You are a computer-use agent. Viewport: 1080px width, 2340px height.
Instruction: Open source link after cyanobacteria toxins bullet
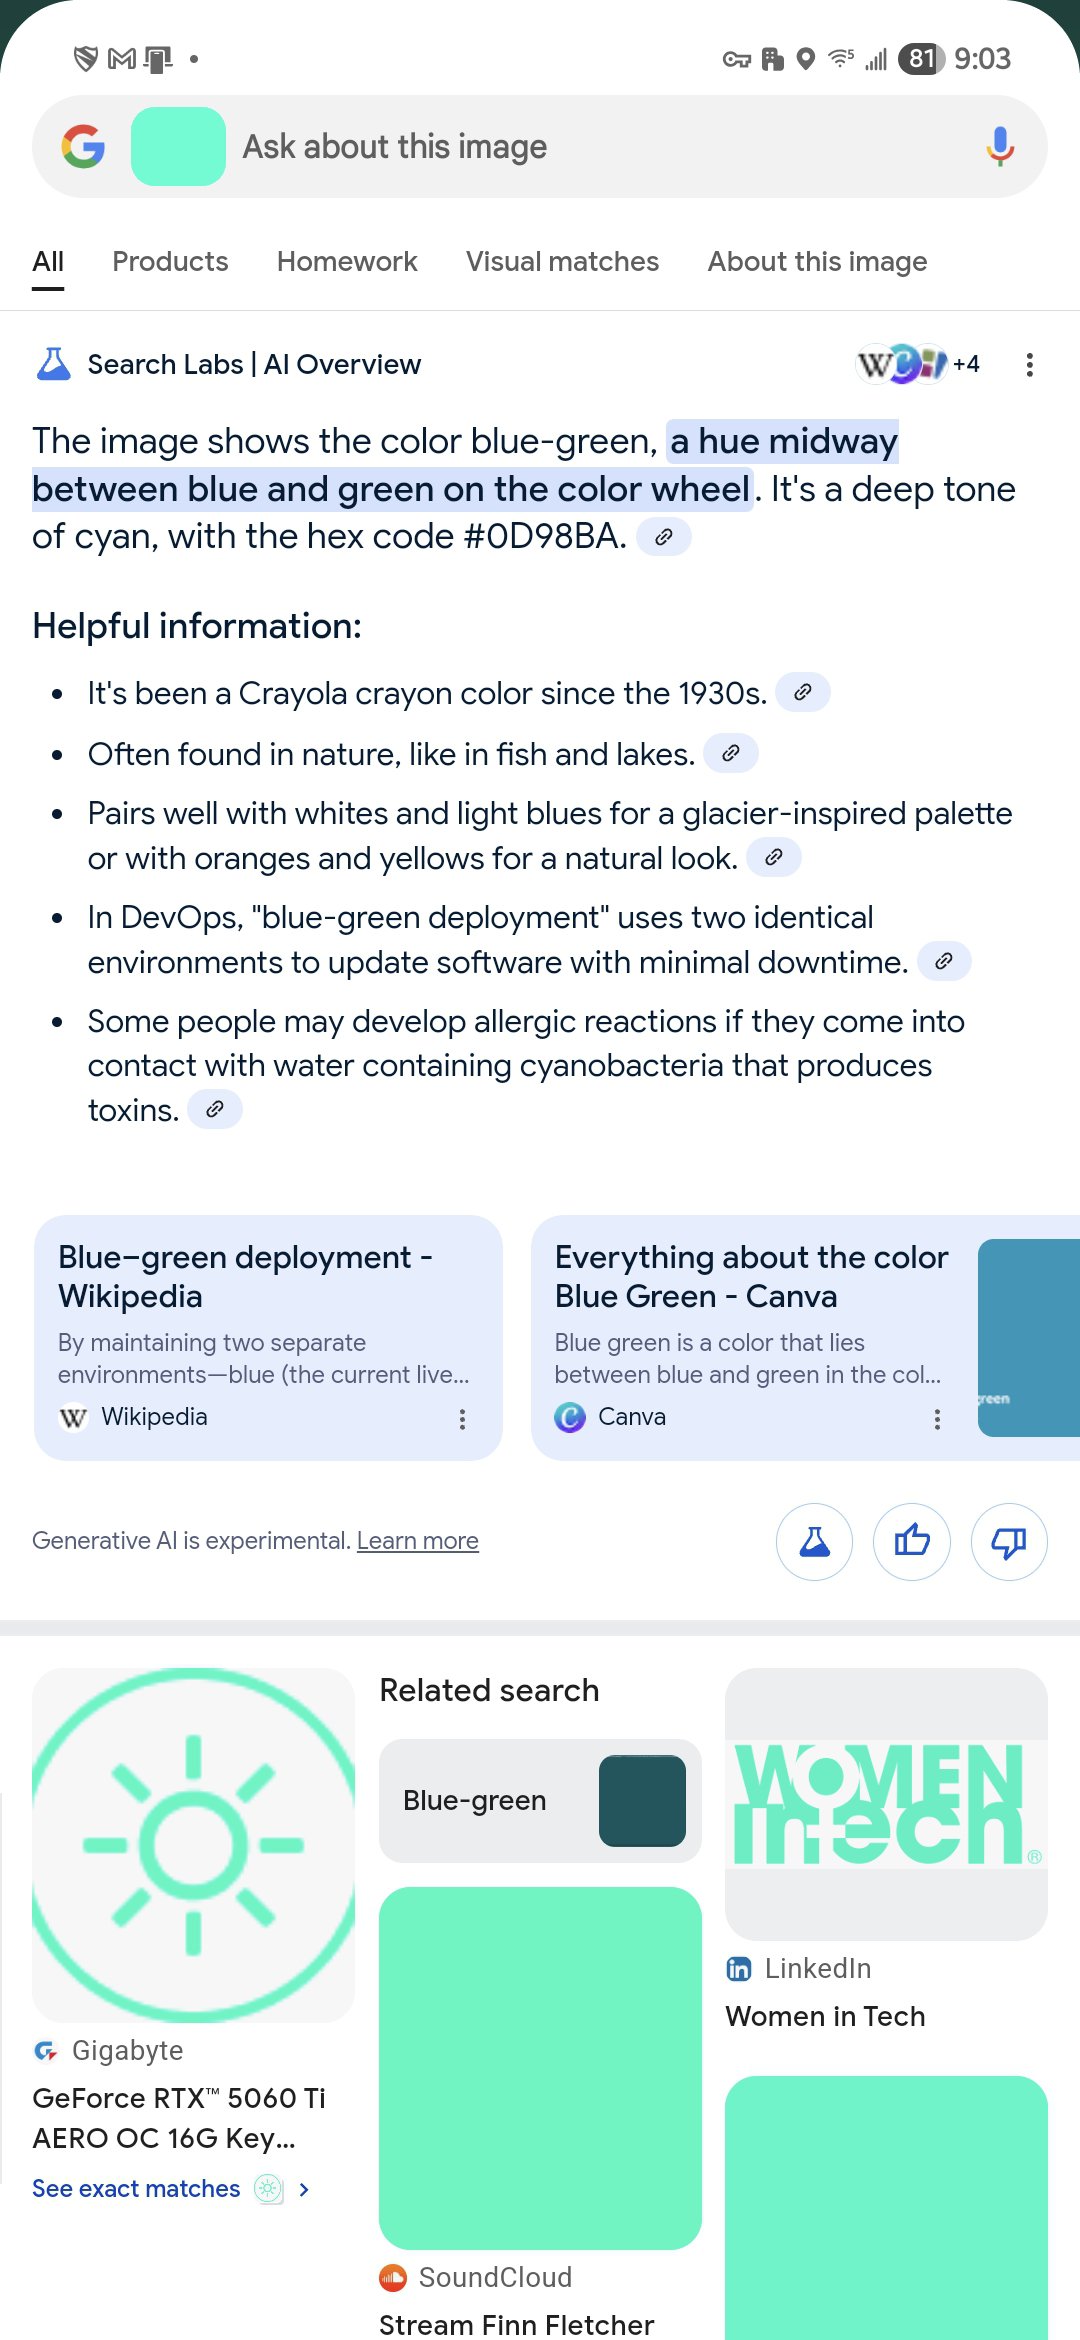tap(215, 1109)
